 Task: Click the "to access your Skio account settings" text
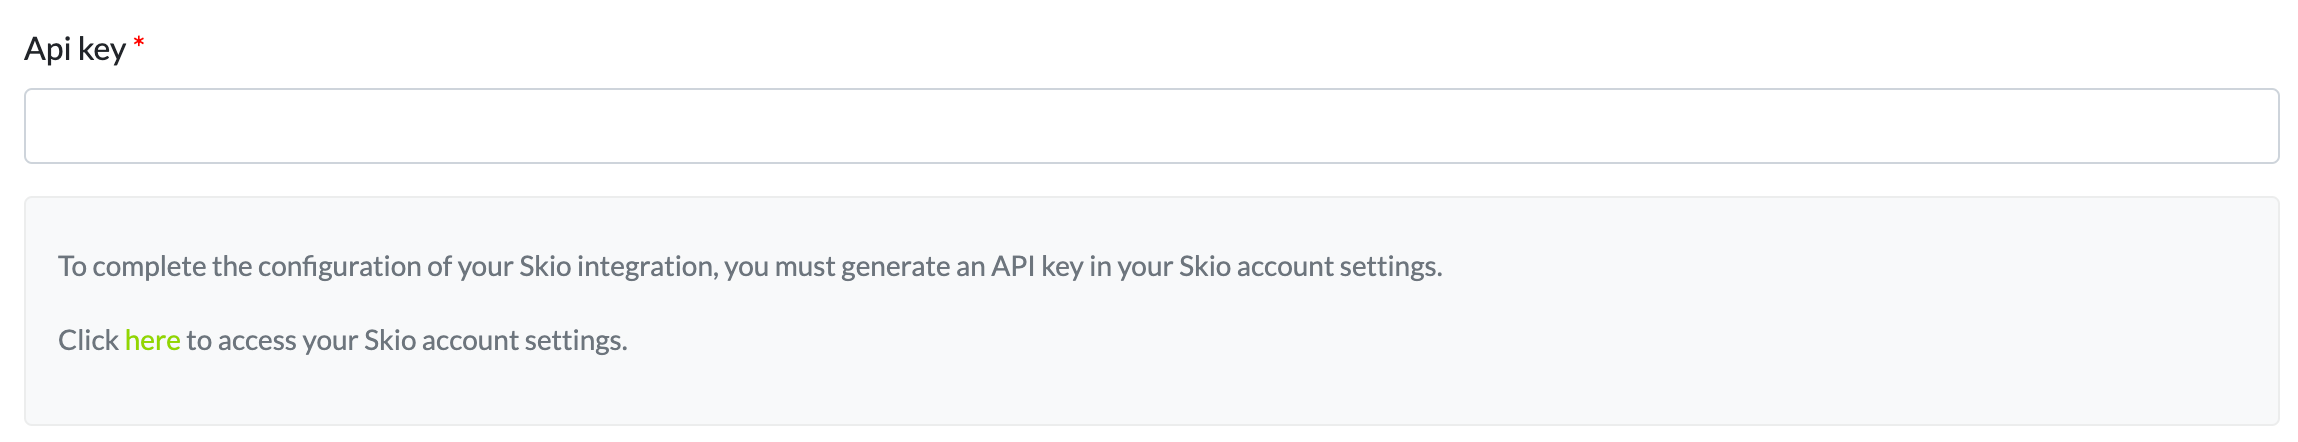(407, 341)
